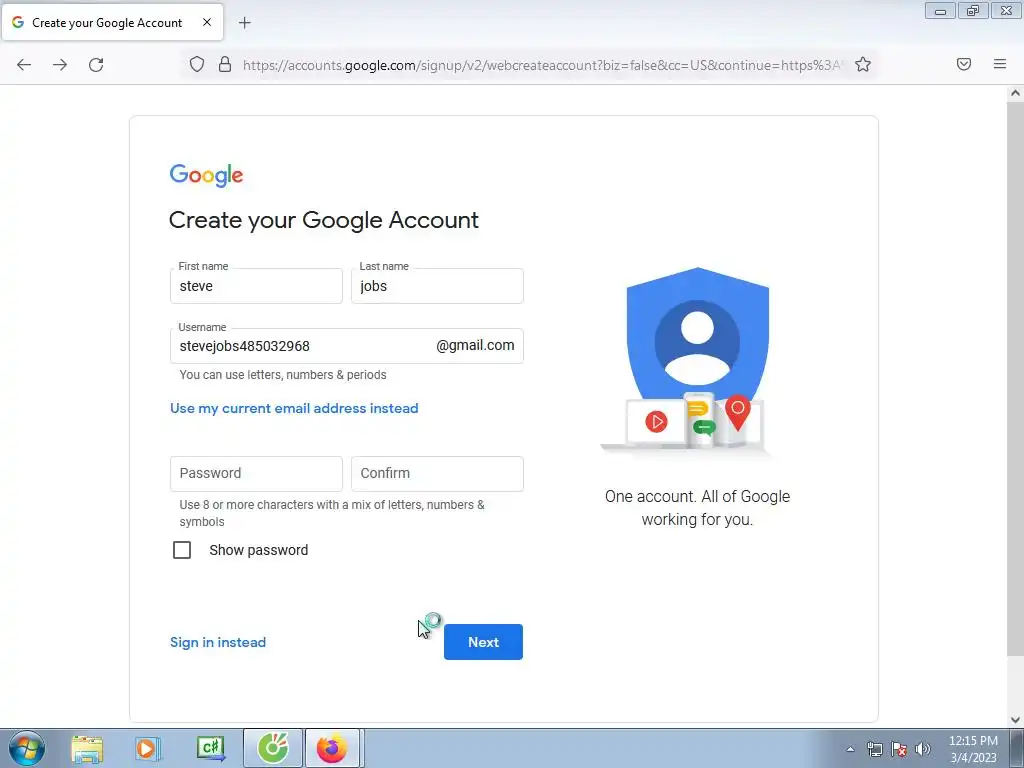Open the Save to Pocket icon
1024x768 pixels.
(x=964, y=64)
